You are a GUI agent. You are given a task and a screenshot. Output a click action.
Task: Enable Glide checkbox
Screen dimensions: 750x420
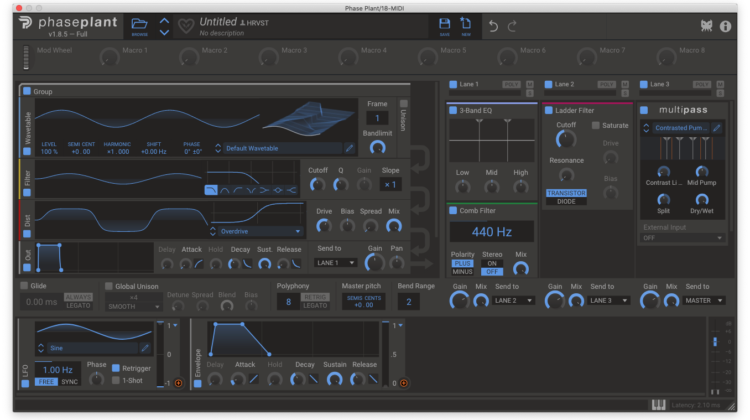point(24,286)
